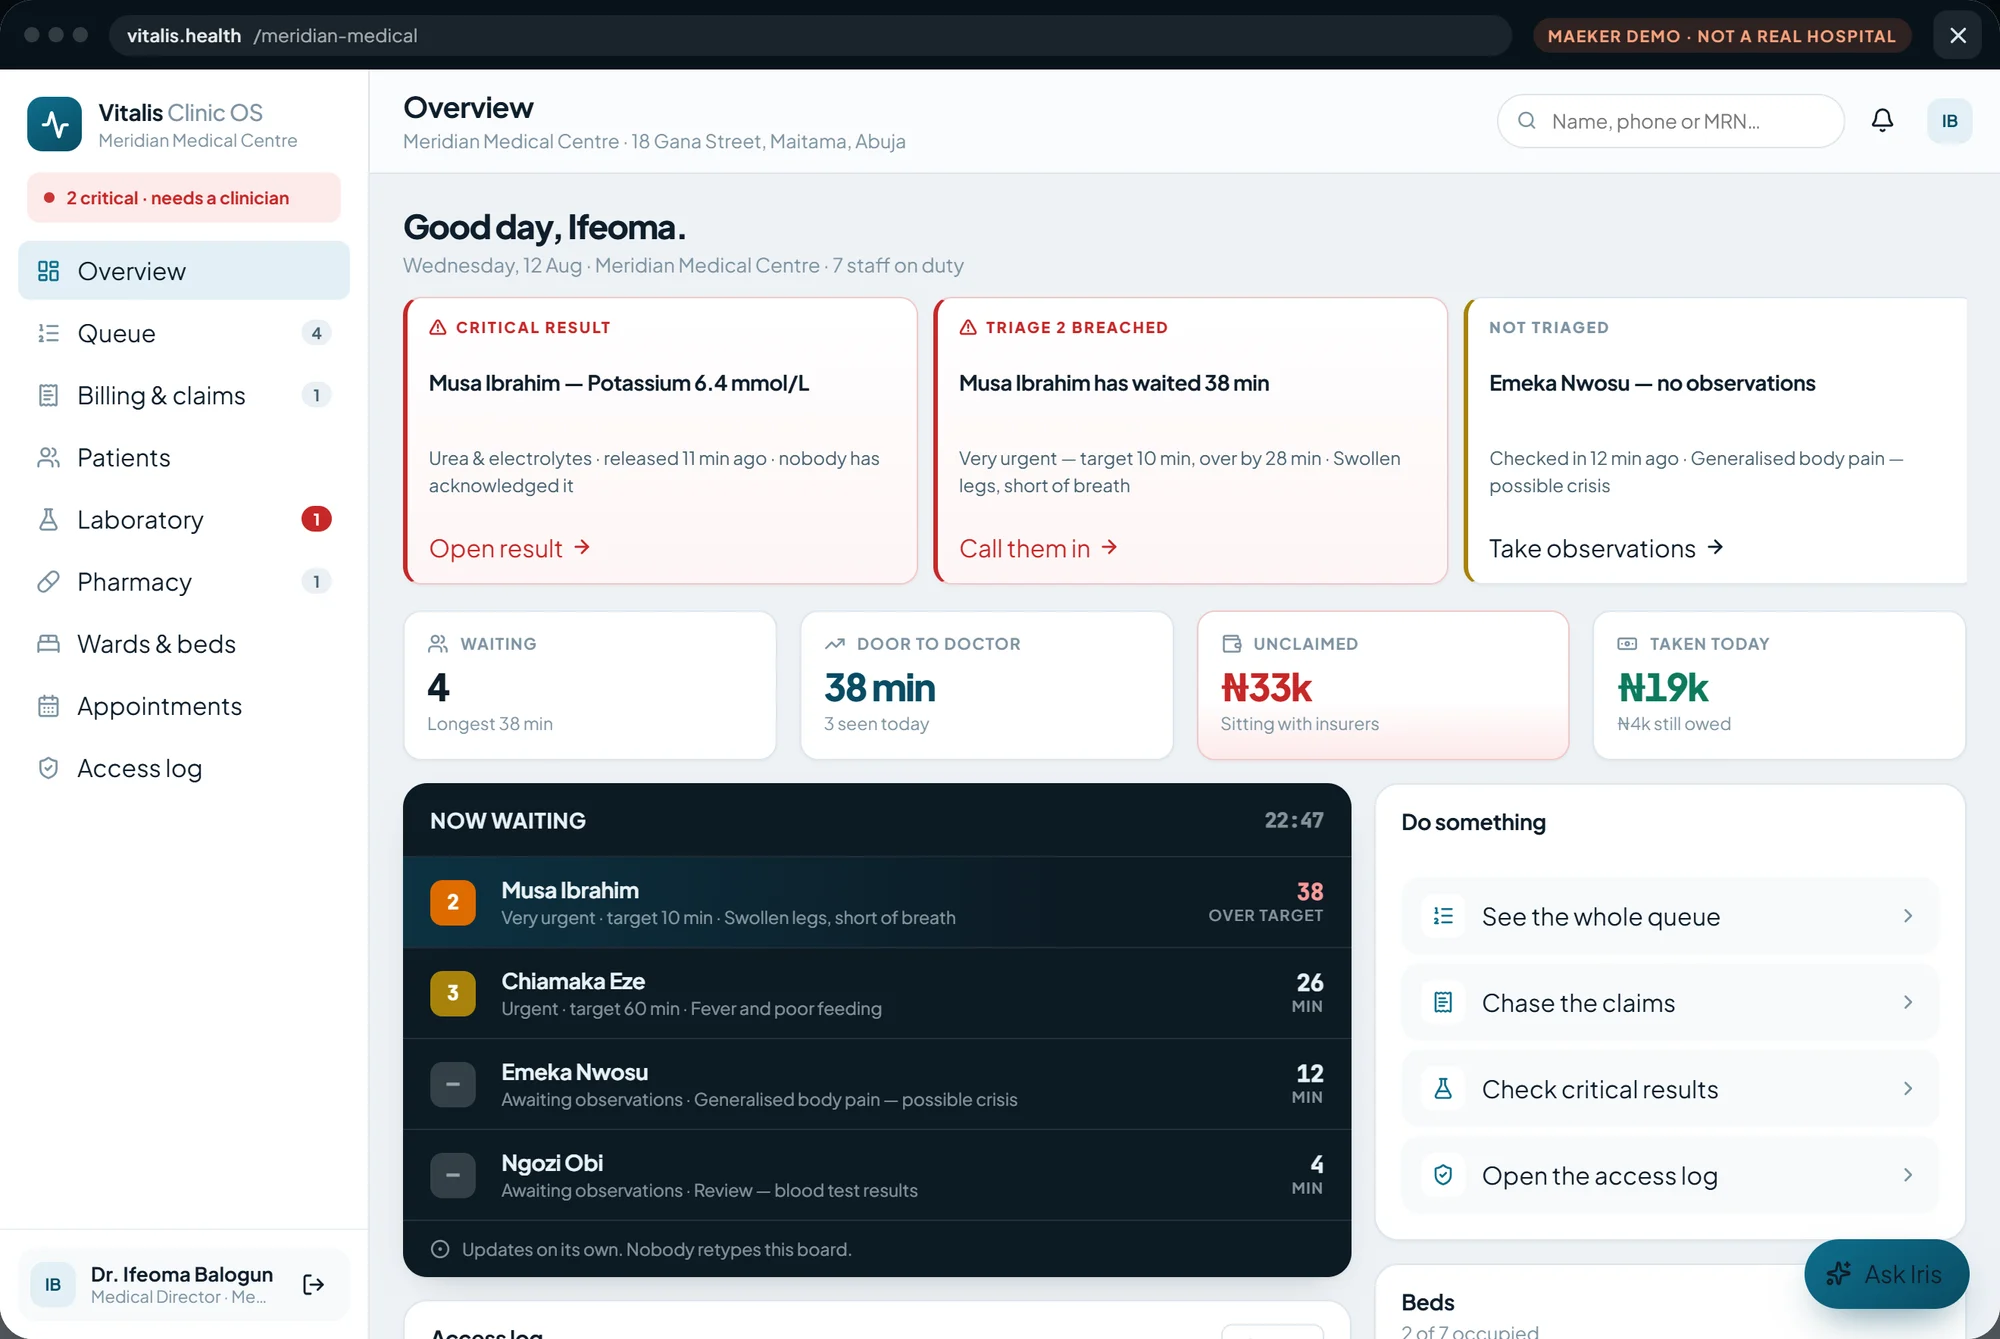Open the Laboratory section

pyautogui.click(x=184, y=519)
